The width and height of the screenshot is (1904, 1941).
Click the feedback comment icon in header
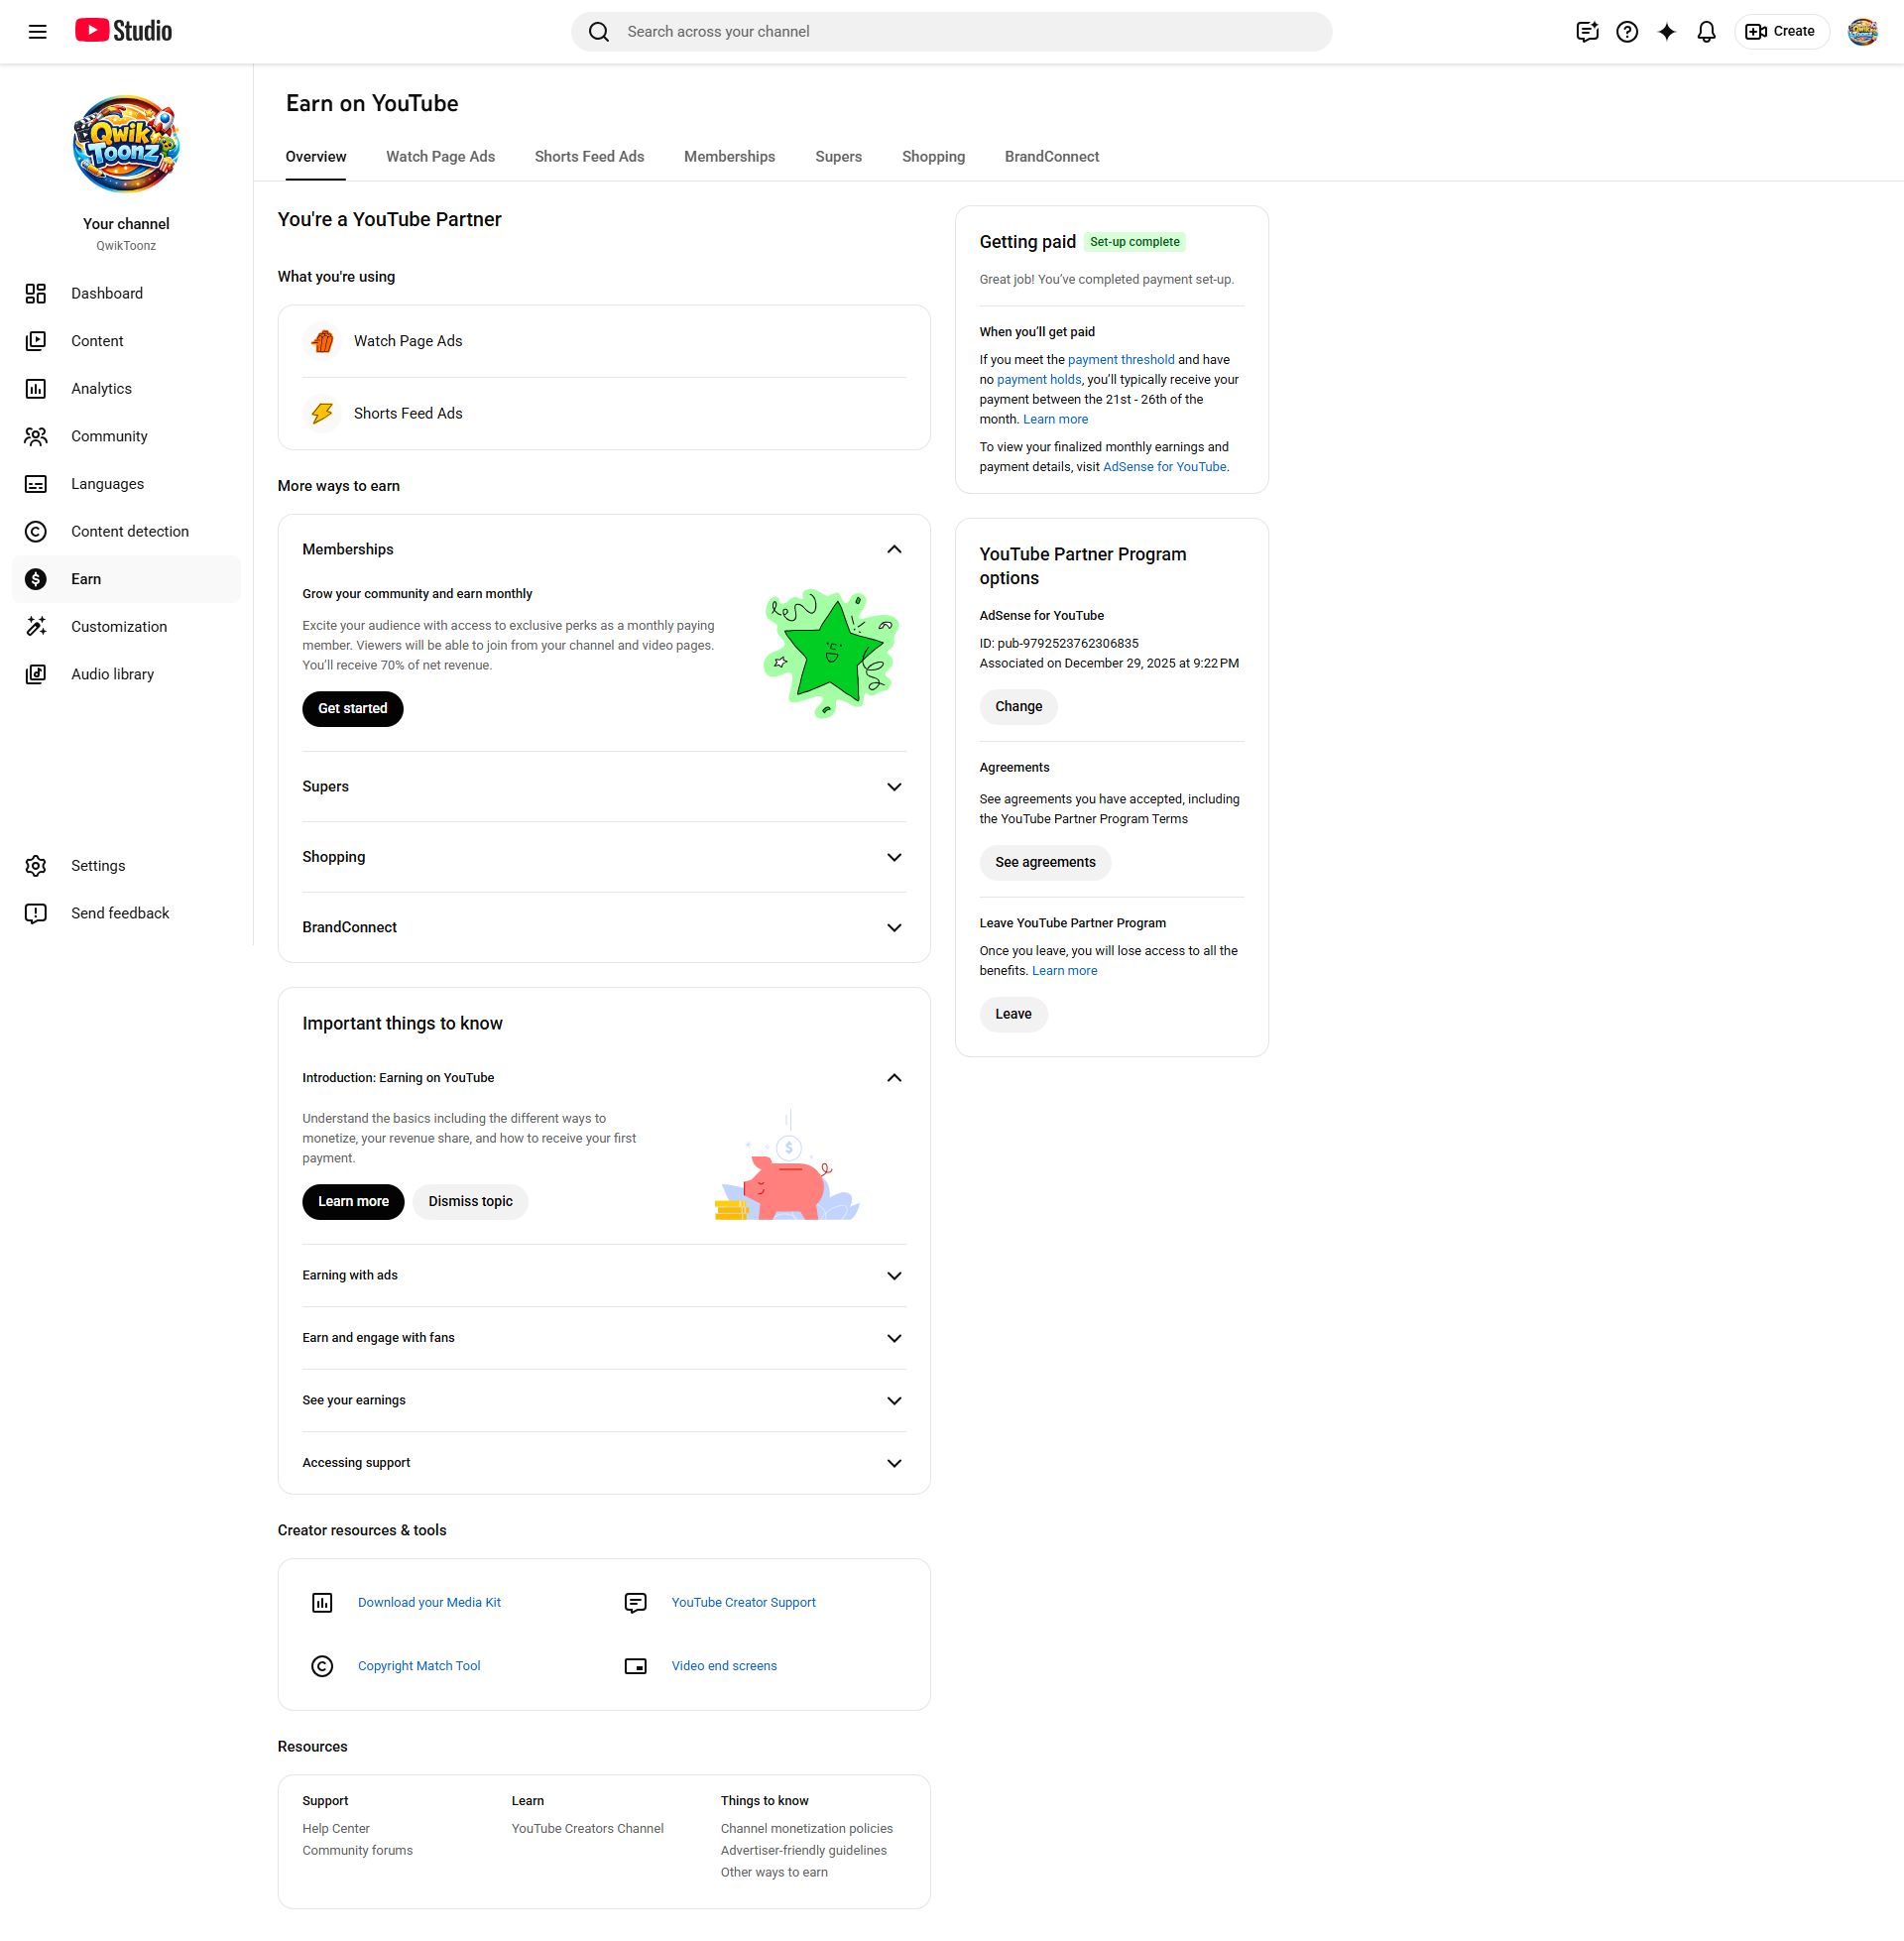coord(1587,32)
